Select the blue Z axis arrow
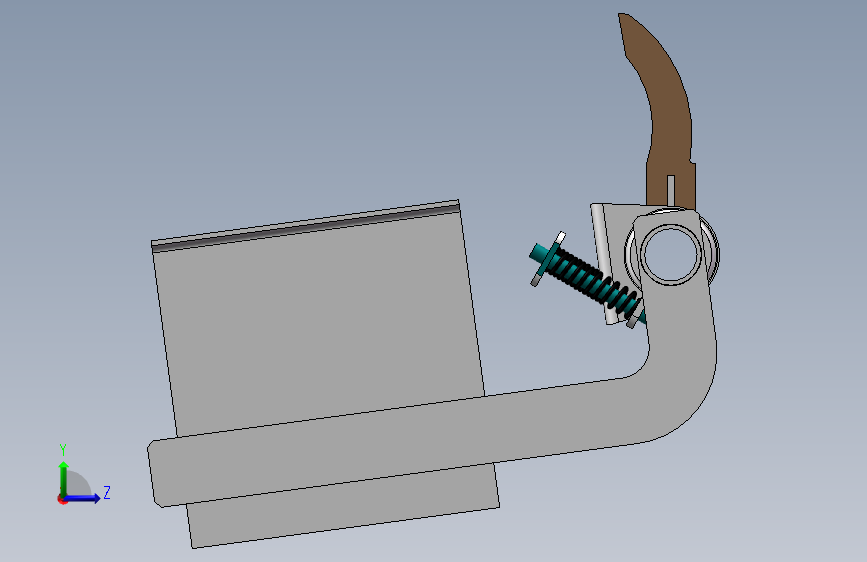Screen dimensions: 867x562 coord(83,498)
